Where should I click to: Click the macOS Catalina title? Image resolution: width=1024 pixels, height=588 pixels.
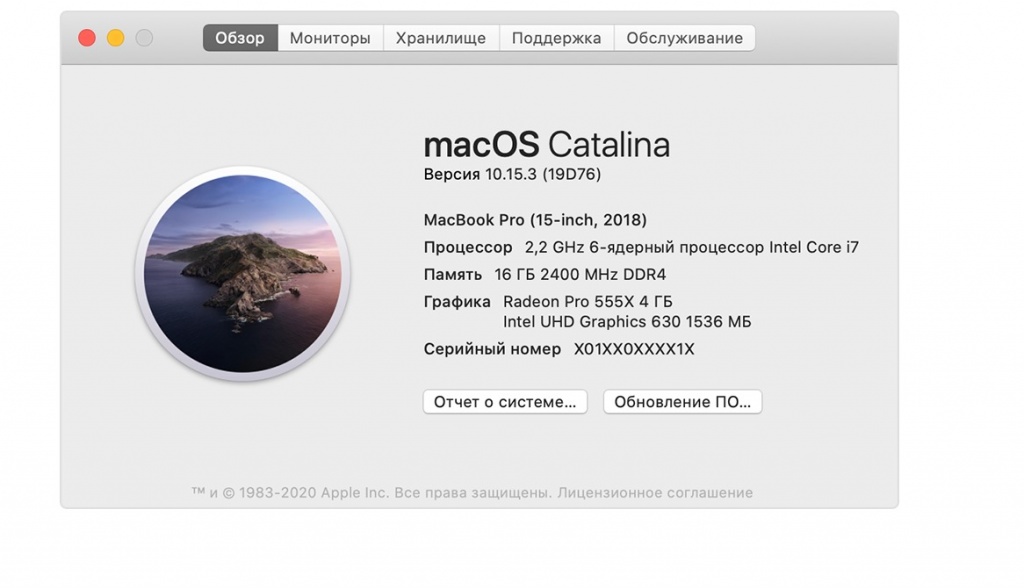(547, 144)
